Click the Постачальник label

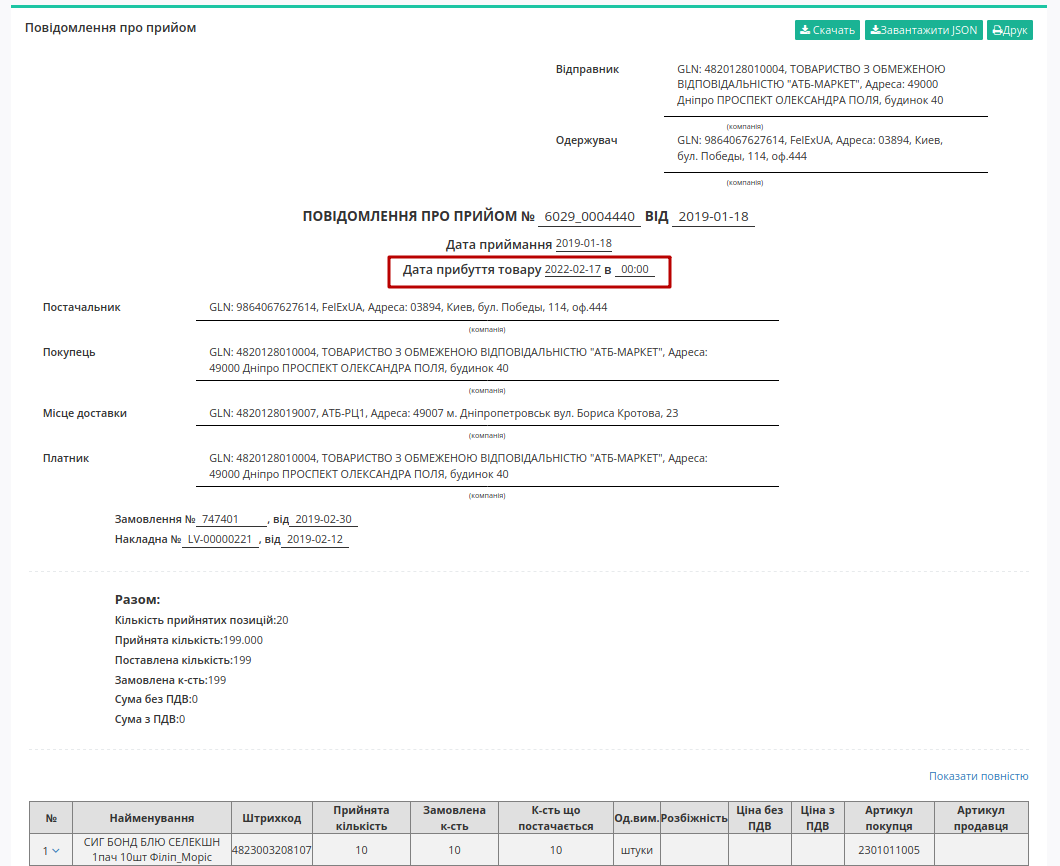point(82,307)
